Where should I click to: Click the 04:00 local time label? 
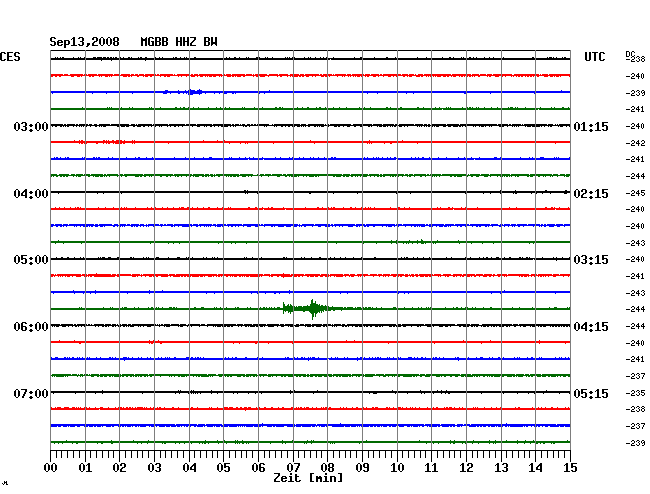point(31,194)
